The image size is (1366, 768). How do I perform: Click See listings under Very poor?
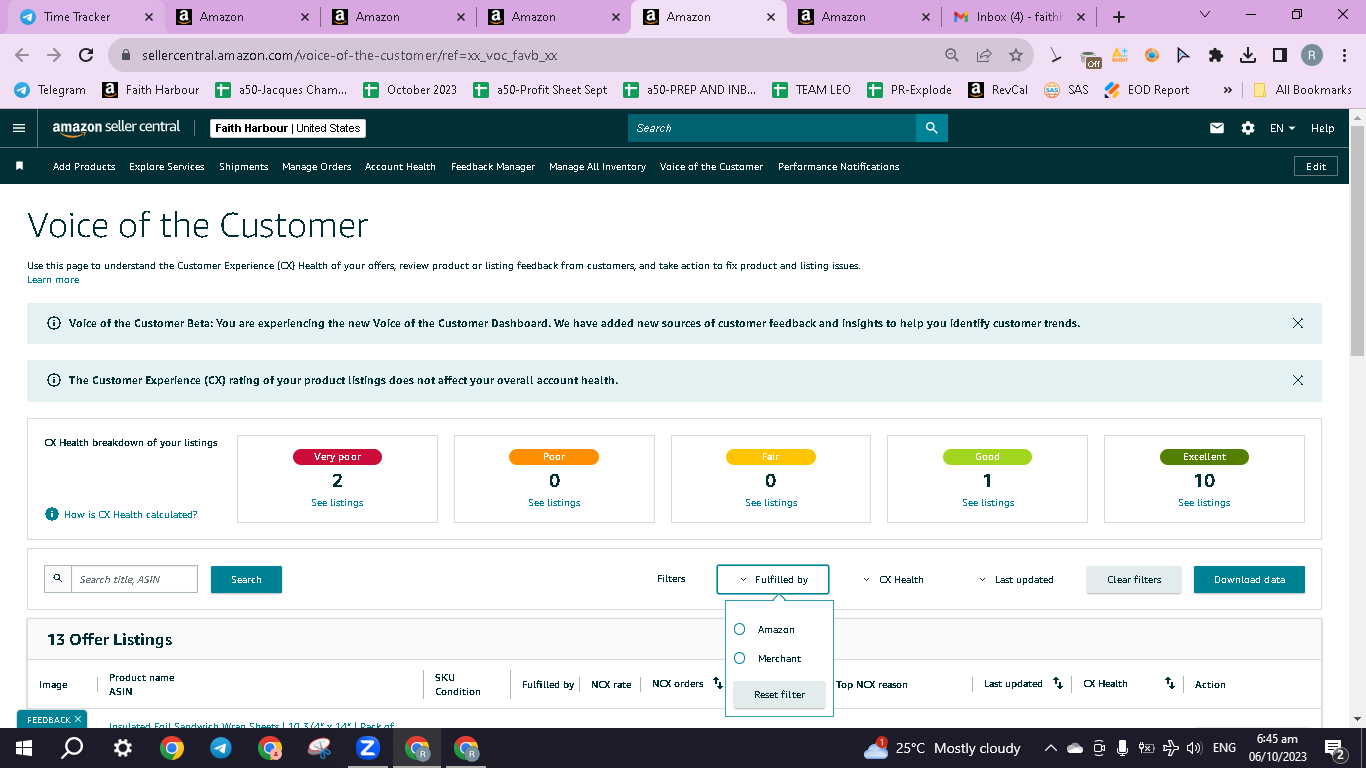click(337, 503)
